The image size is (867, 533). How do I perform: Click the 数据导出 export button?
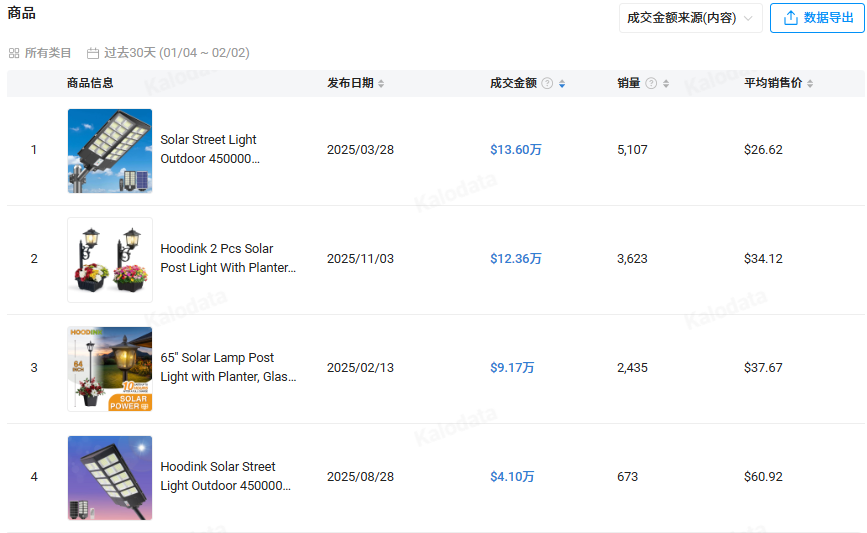pos(817,18)
